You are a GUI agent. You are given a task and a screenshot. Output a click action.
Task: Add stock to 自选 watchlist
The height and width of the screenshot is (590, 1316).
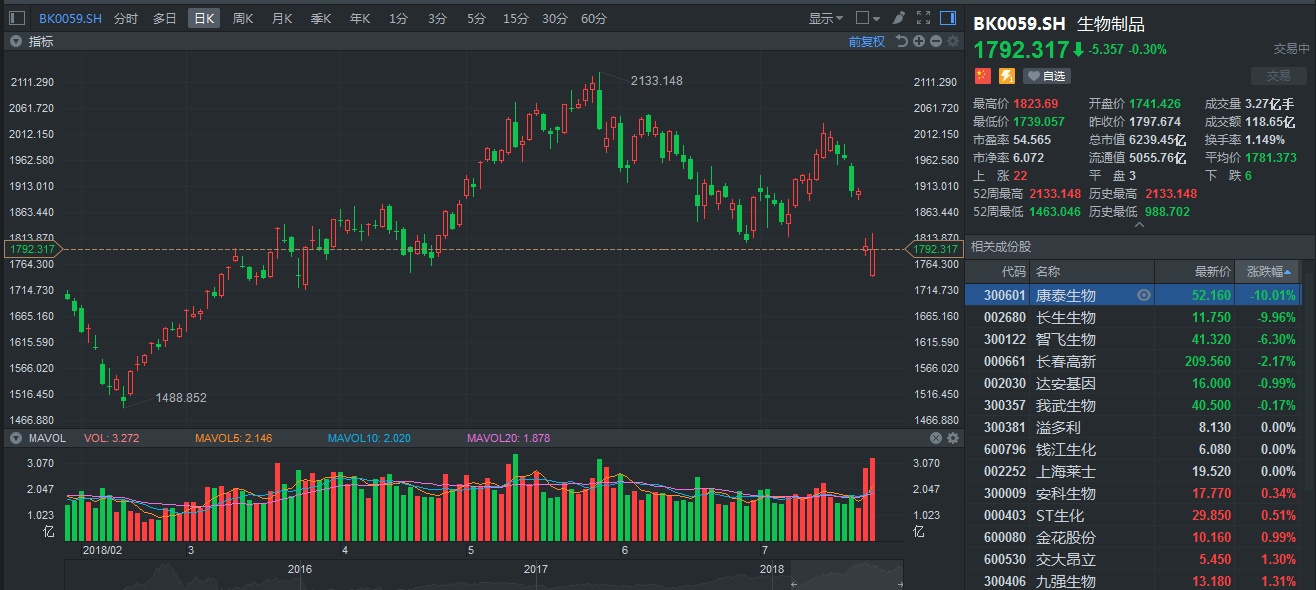pyautogui.click(x=1046, y=76)
